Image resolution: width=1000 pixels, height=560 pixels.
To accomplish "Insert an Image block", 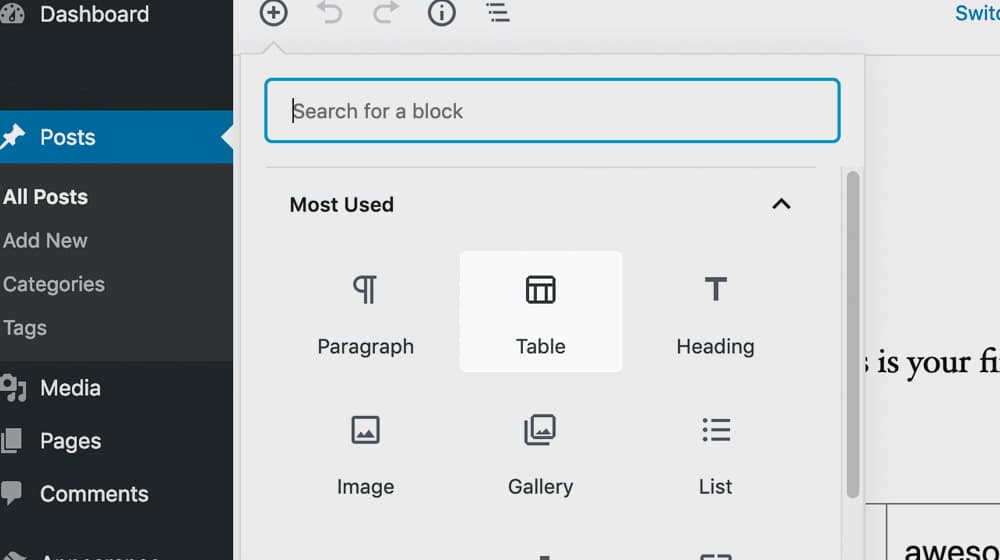I will coord(365,452).
